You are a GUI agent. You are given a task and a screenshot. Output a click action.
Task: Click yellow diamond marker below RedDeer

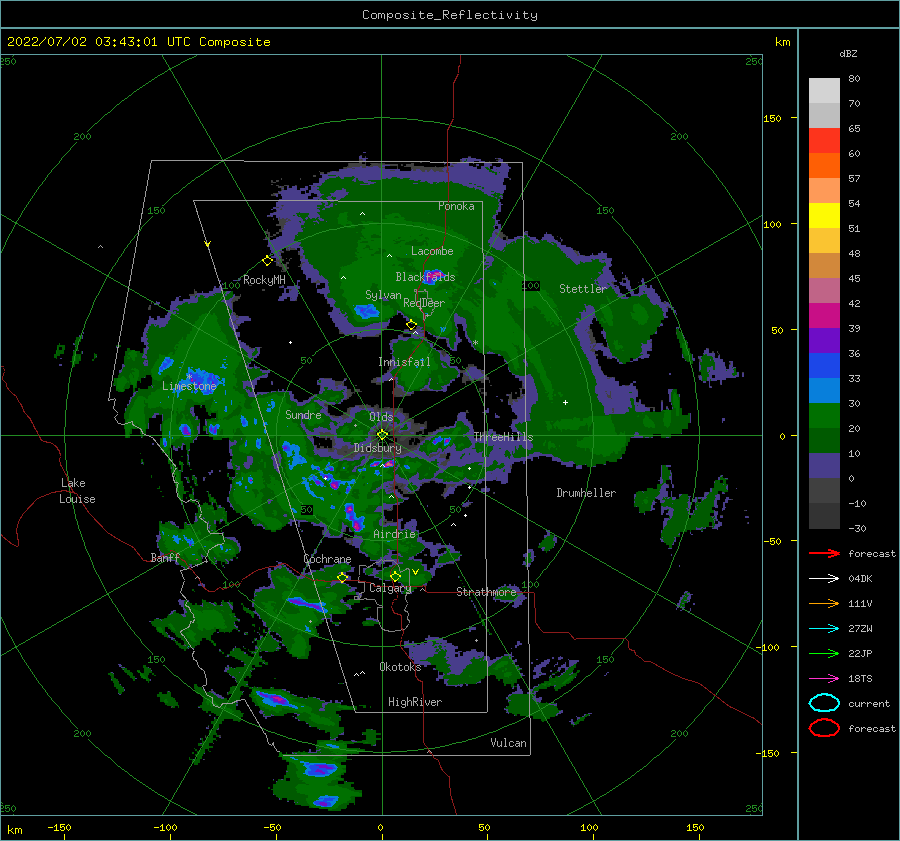tap(411, 325)
